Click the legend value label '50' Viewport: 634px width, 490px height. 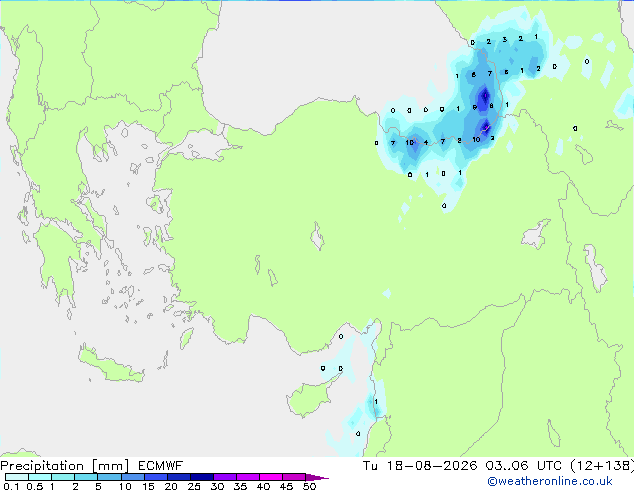[310, 486]
